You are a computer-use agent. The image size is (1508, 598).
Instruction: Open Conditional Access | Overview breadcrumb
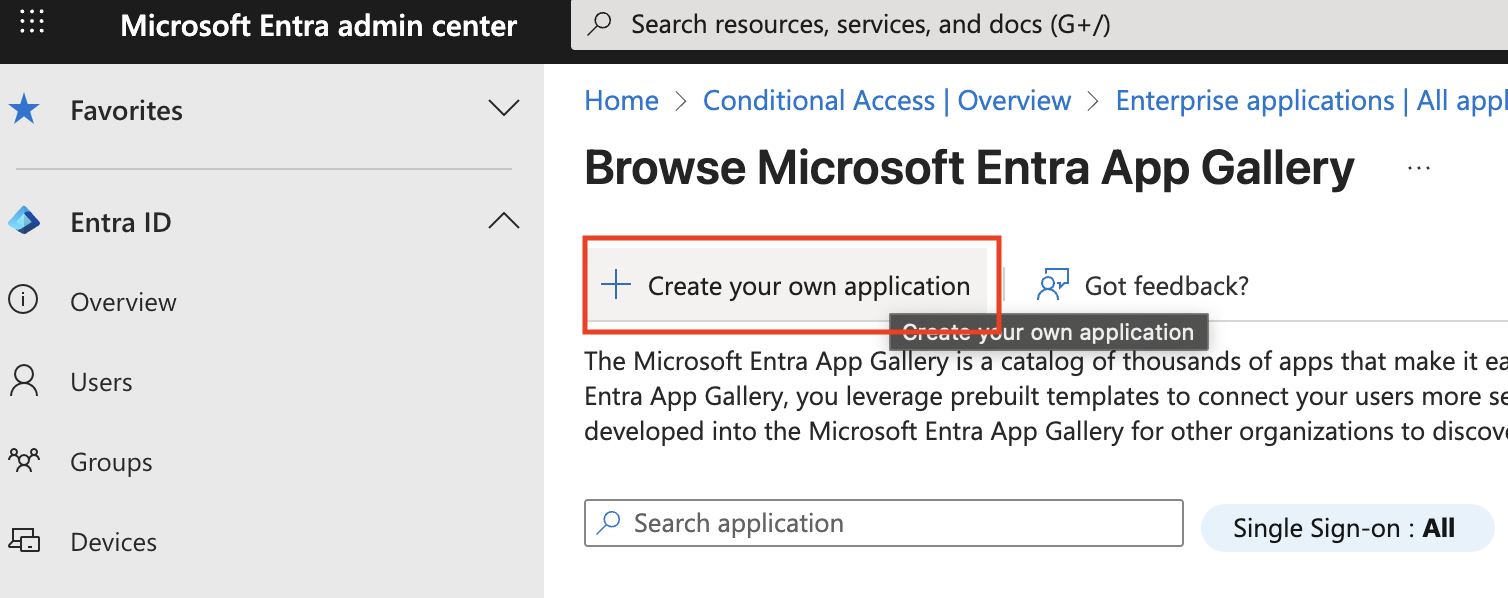[x=887, y=101]
